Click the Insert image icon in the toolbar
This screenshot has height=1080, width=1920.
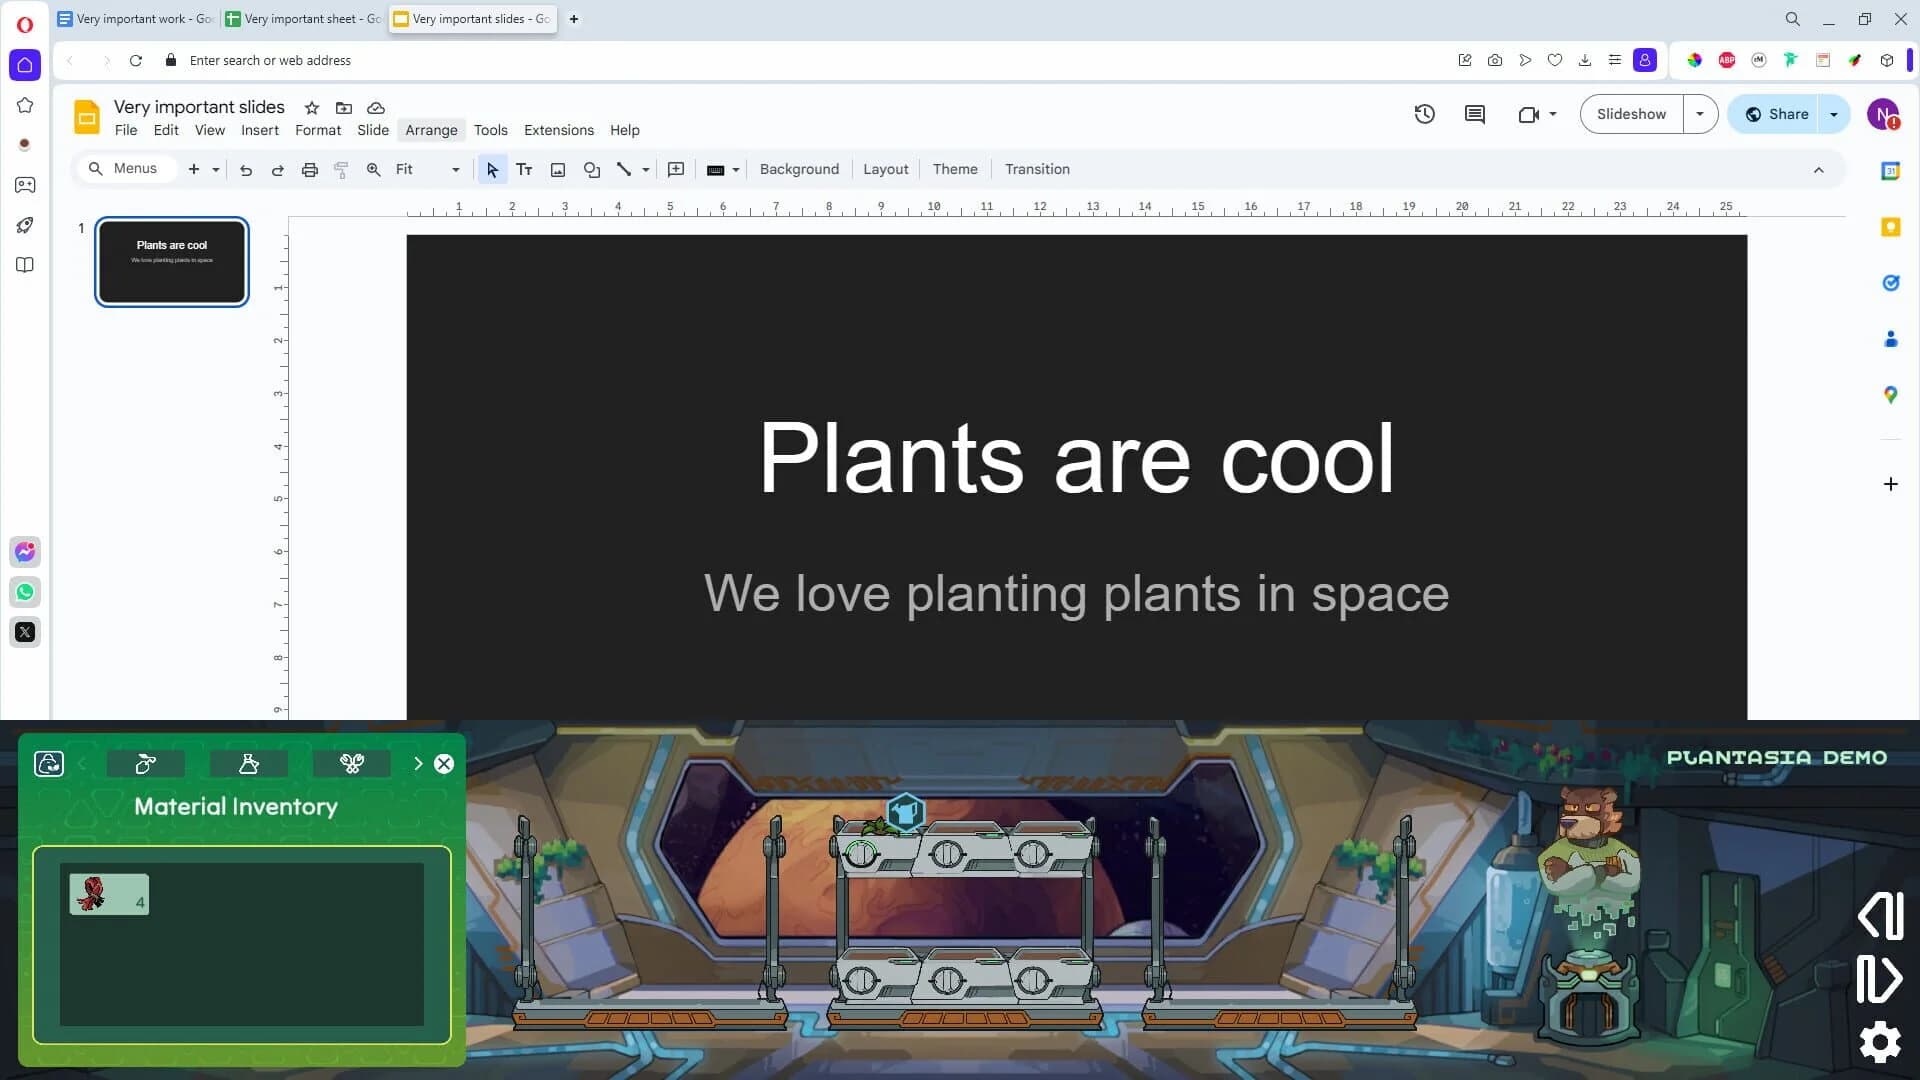coord(558,169)
